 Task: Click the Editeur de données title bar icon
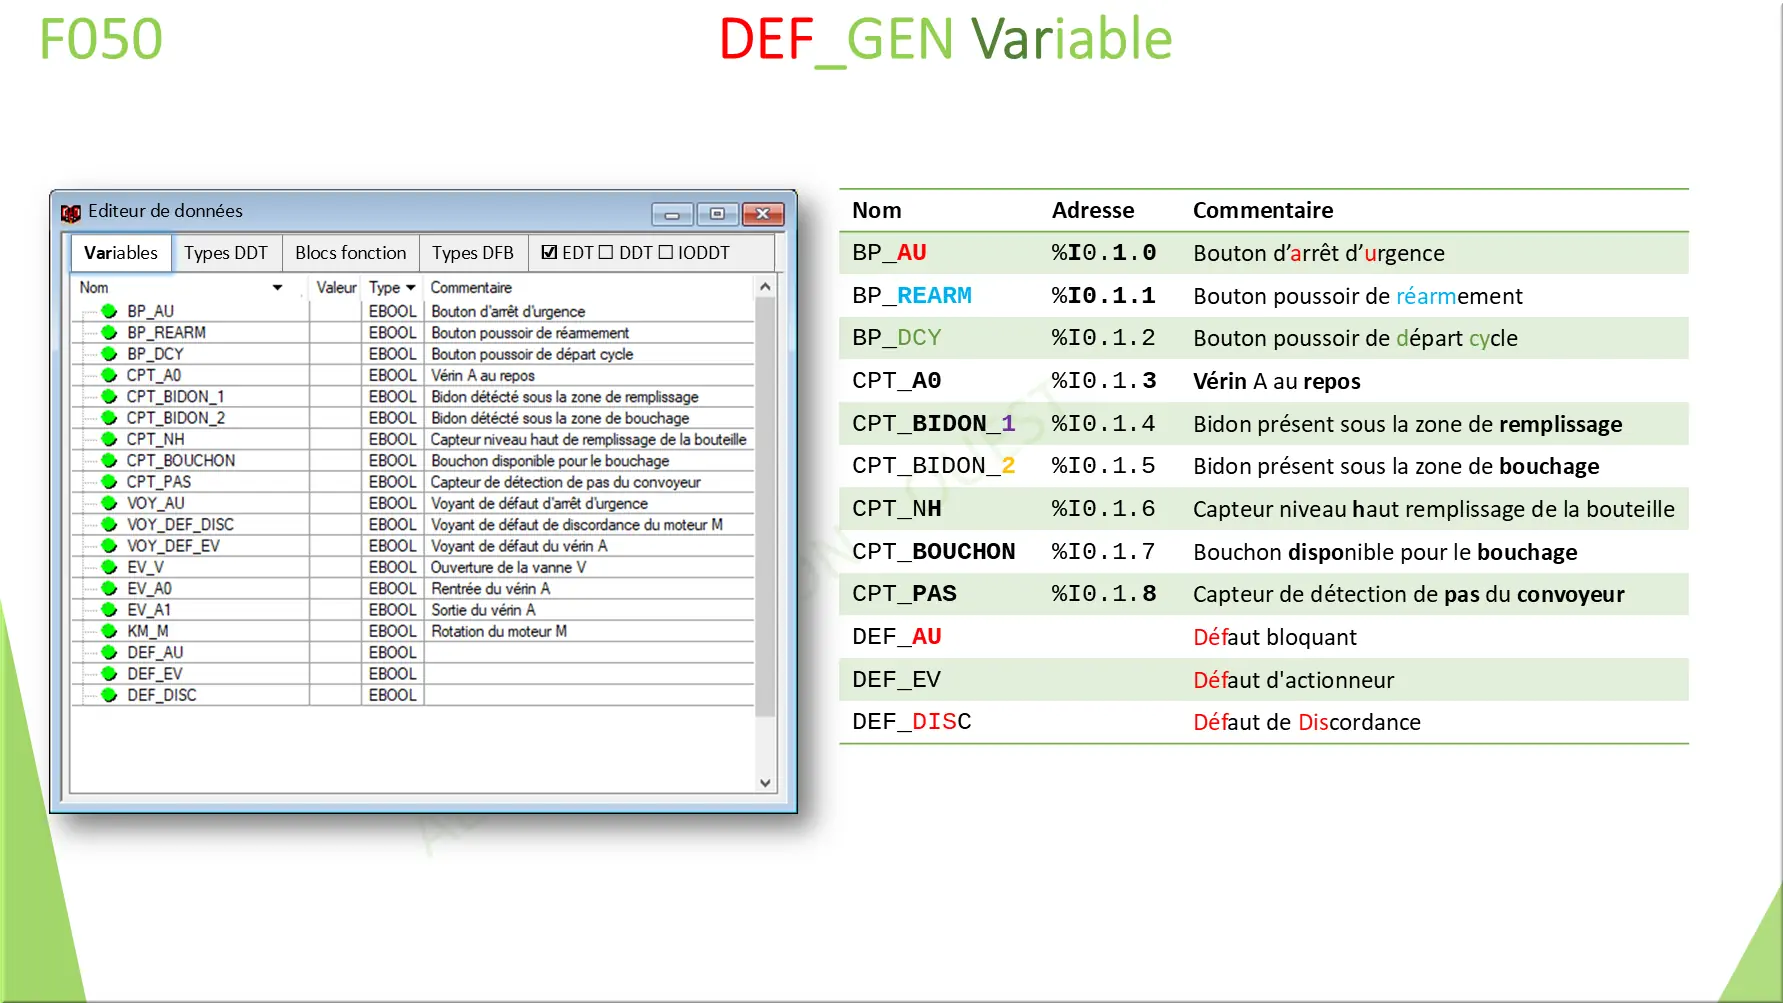pyautogui.click(x=70, y=212)
